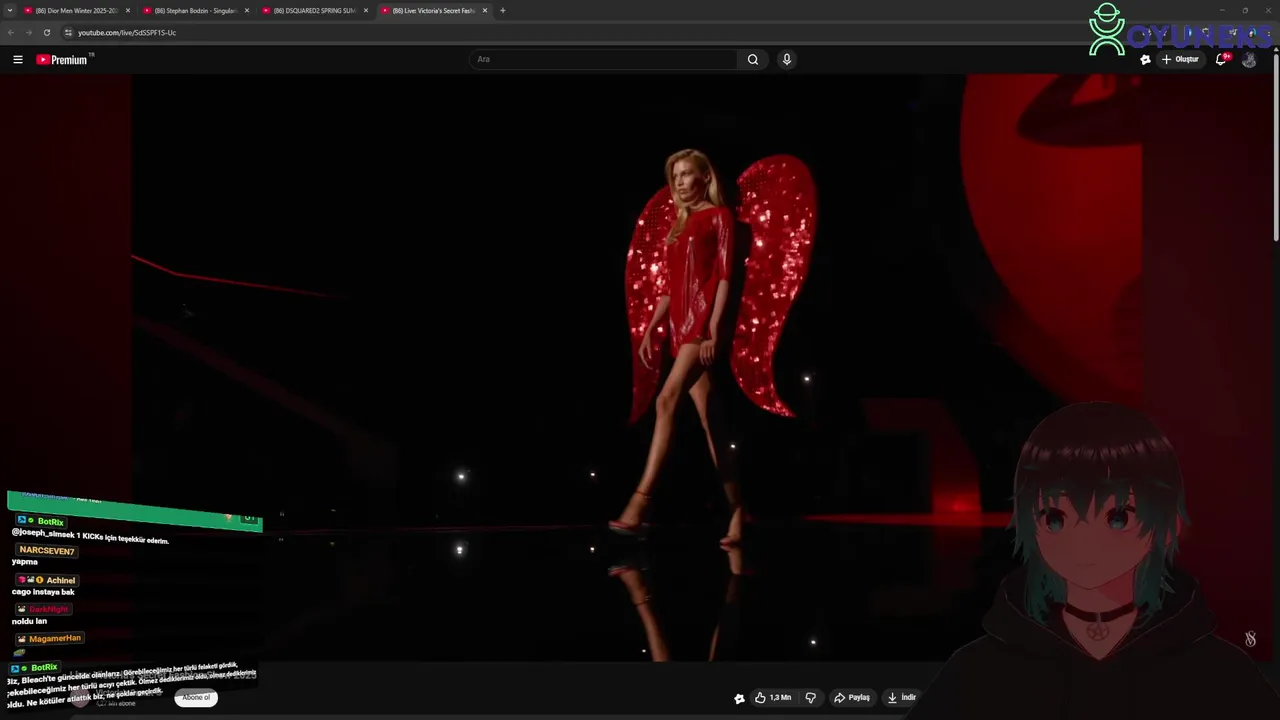Screen dimensions: 1280x720
Task: Open the YouTube hamburger guide menu
Action: click(18, 60)
